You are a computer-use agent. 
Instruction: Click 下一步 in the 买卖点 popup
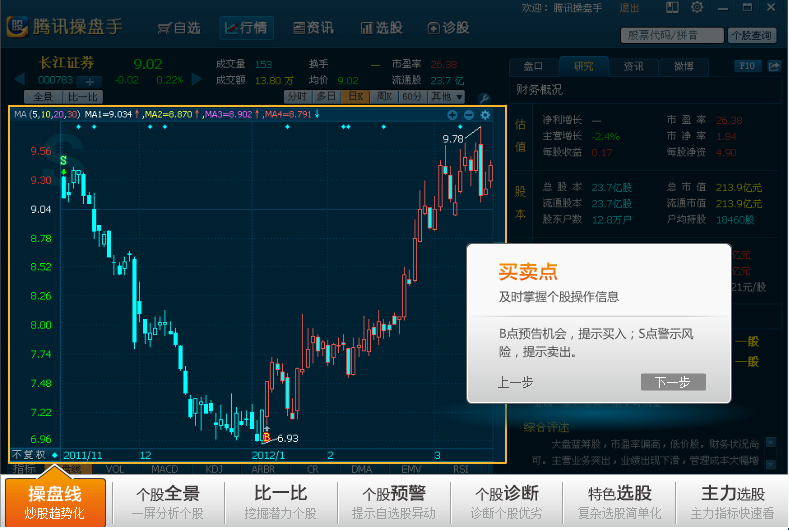(673, 382)
